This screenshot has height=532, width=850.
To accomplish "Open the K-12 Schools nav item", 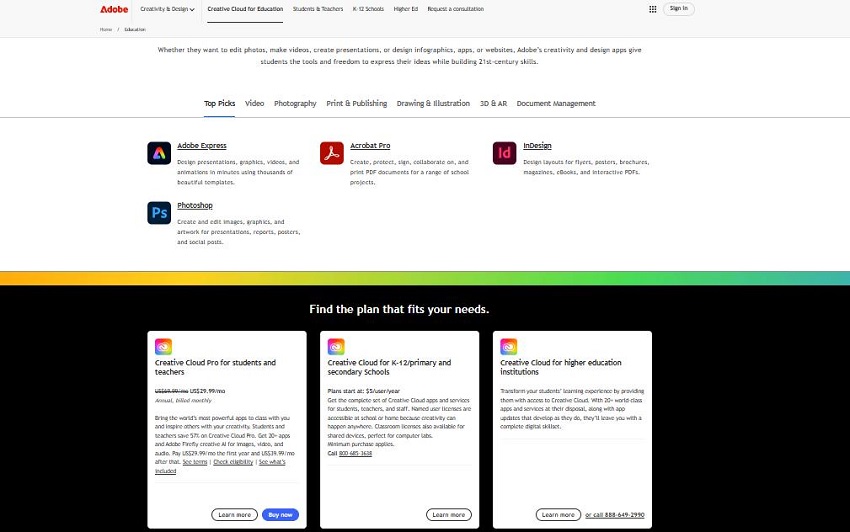I will pos(368,9).
